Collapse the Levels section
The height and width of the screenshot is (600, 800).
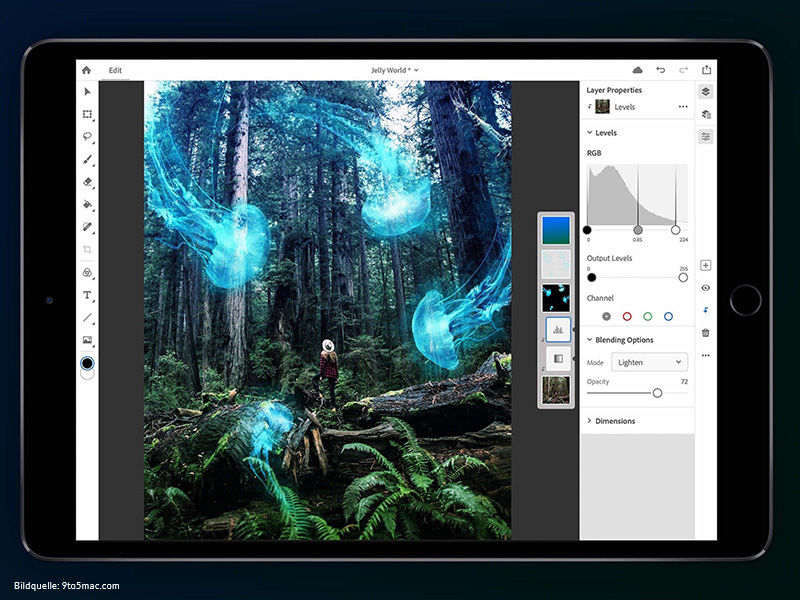tap(589, 132)
